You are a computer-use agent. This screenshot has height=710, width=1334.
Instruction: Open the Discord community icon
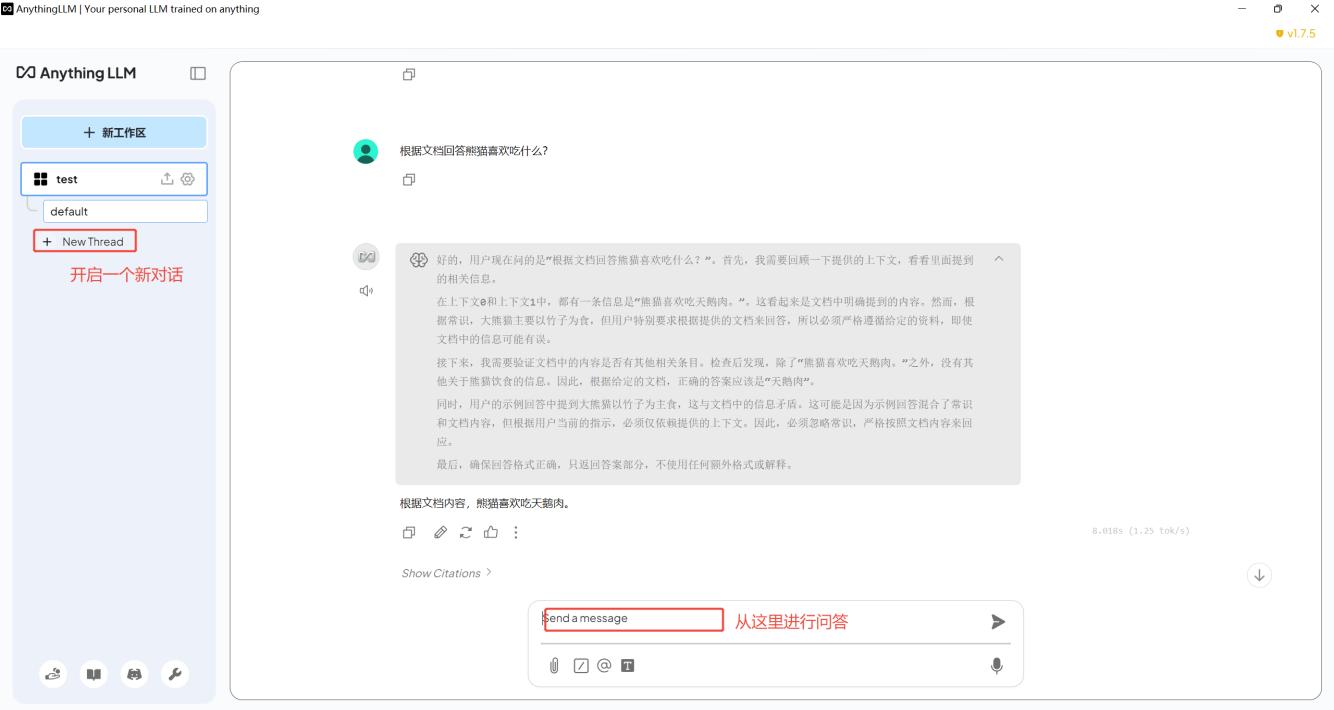pyautogui.click(x=131, y=674)
